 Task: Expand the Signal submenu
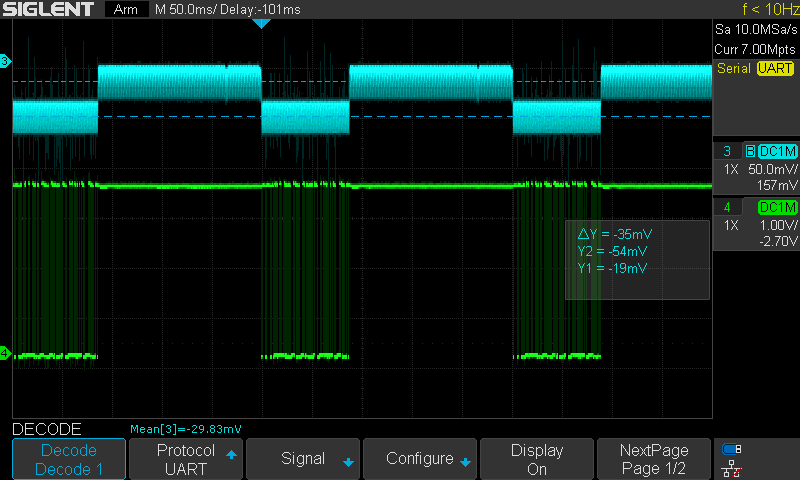coord(303,459)
